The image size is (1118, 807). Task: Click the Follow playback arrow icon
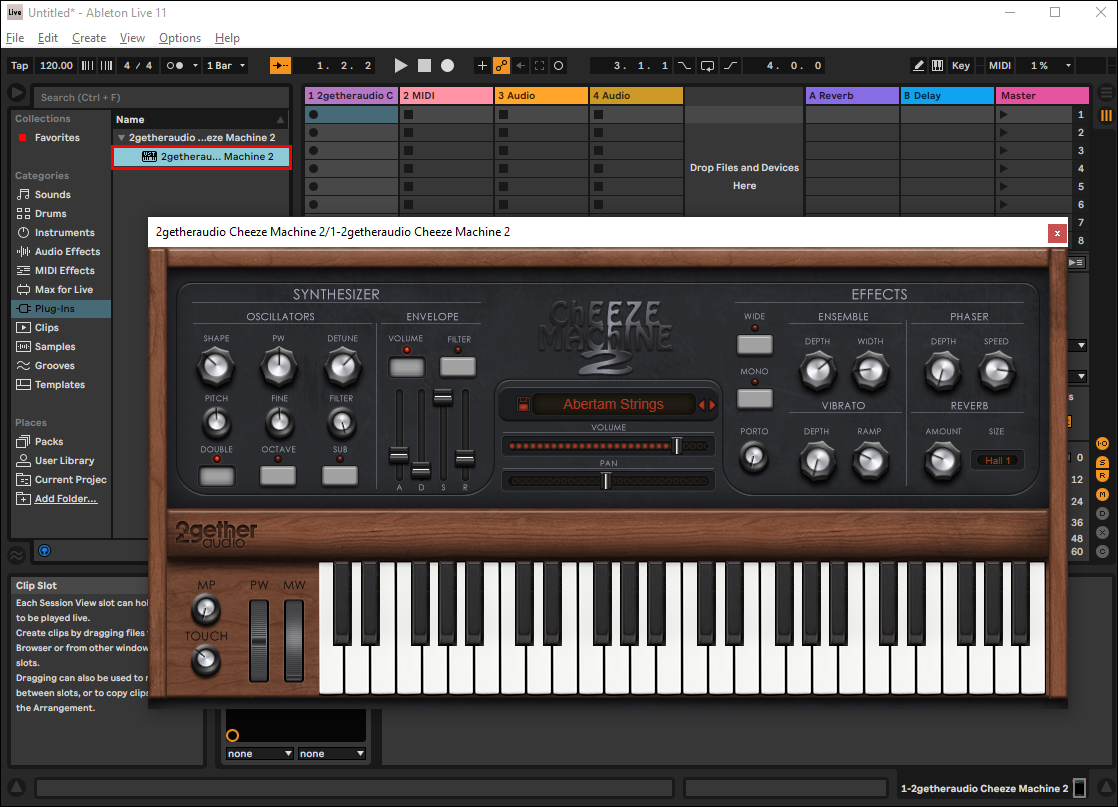tap(280, 66)
